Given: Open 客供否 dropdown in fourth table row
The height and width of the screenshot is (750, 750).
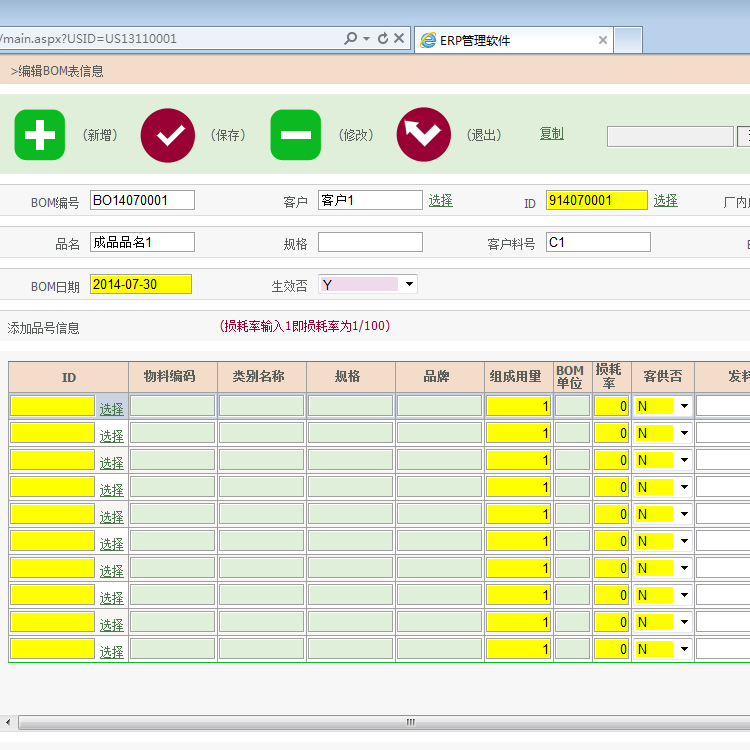Looking at the screenshot, I should [x=663, y=487].
